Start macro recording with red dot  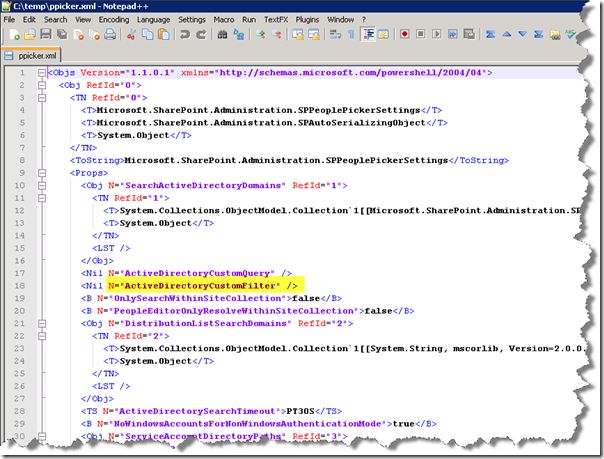coord(404,34)
